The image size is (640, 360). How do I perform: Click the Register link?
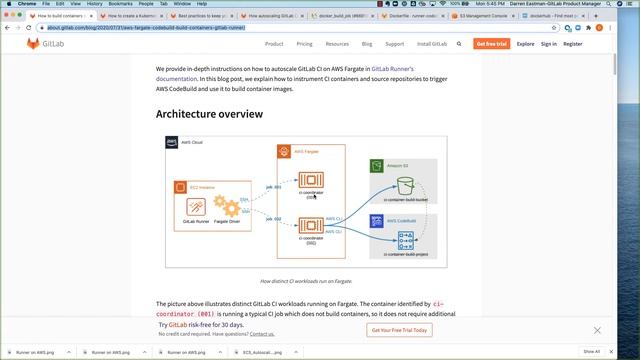[x=573, y=44]
